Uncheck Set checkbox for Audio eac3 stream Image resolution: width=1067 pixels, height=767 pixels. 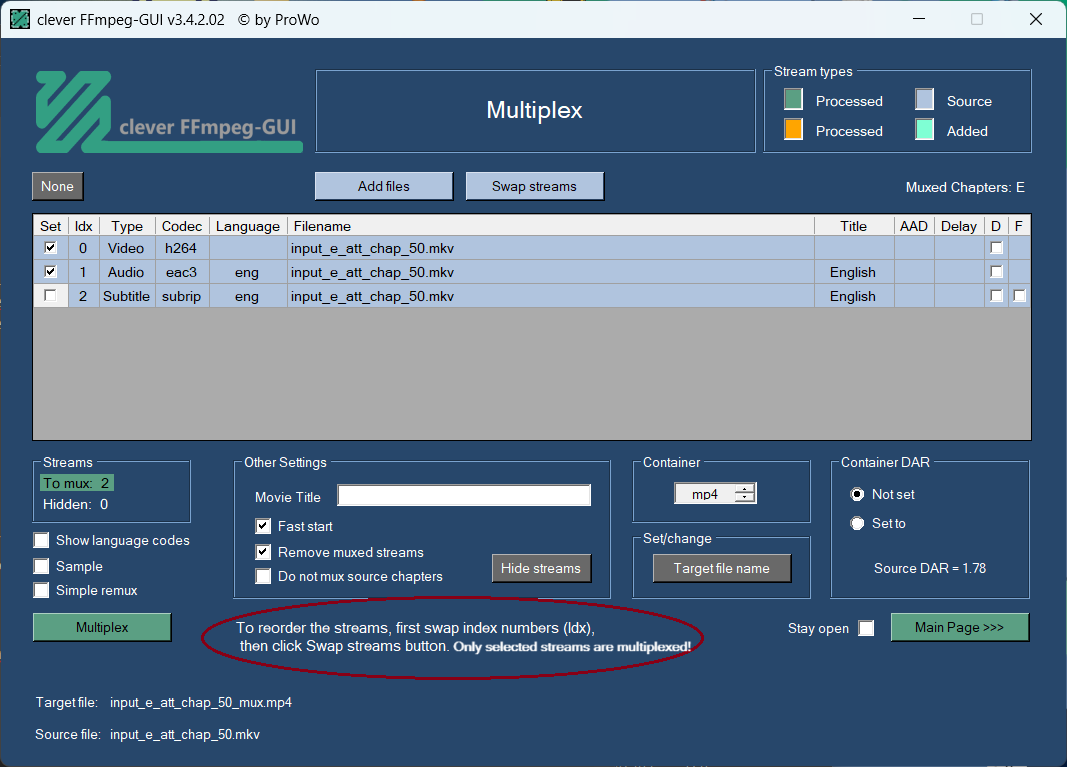pyautogui.click(x=50, y=272)
